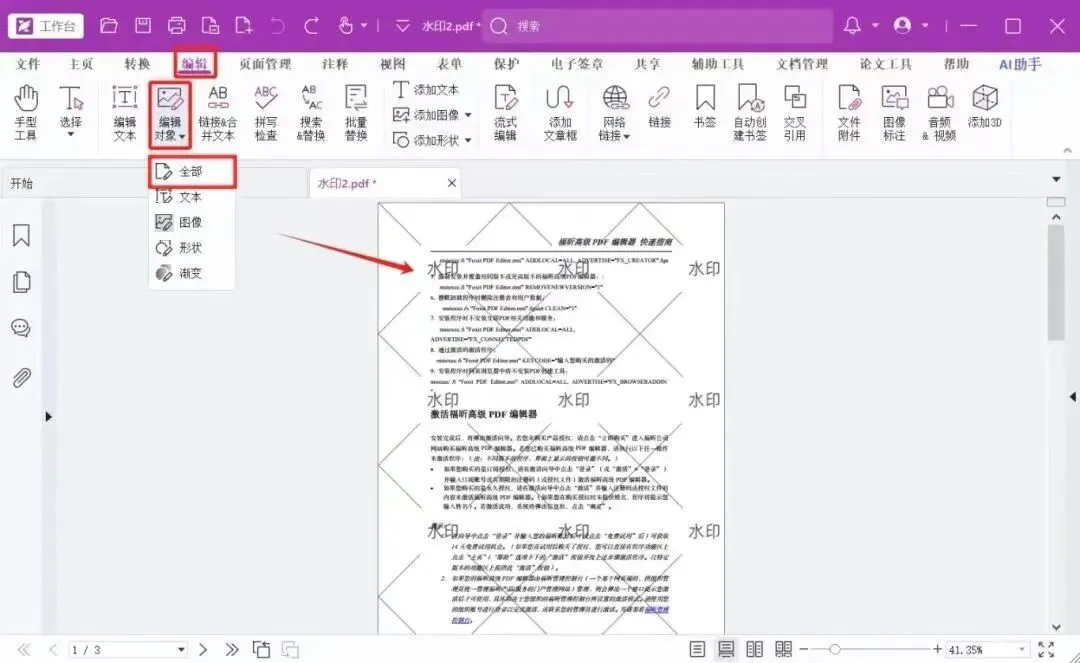Screen dimensions: 1080x663
Task: Choose Text (文本) from the Edit Object menu
Action: pyautogui.click(x=193, y=197)
